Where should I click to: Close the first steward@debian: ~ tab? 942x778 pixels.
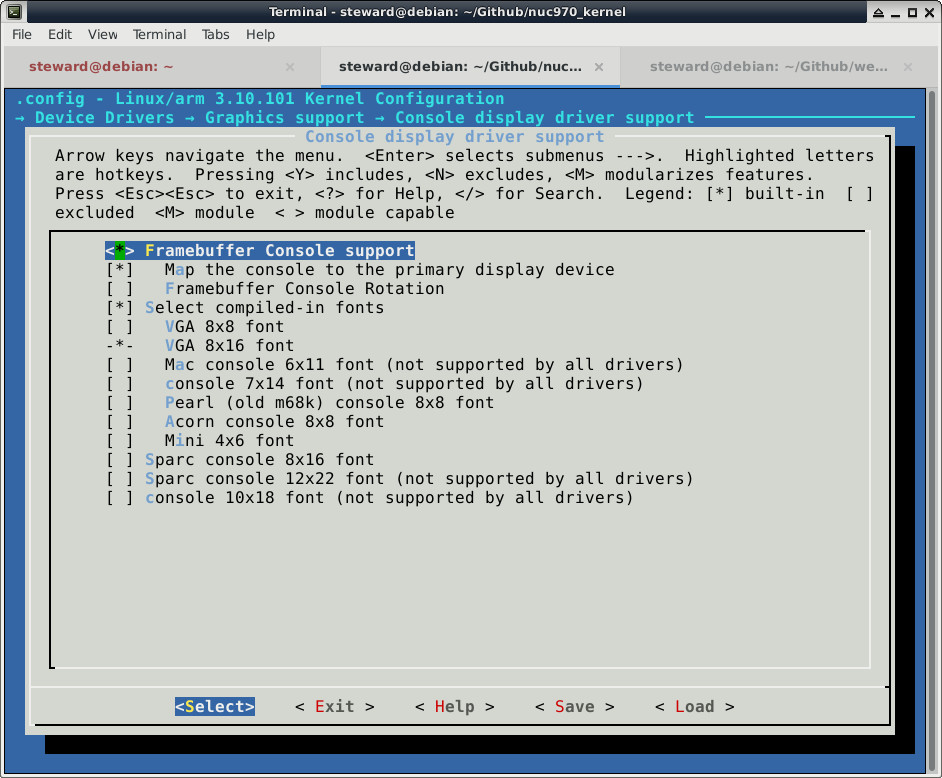pyautogui.click(x=290, y=67)
